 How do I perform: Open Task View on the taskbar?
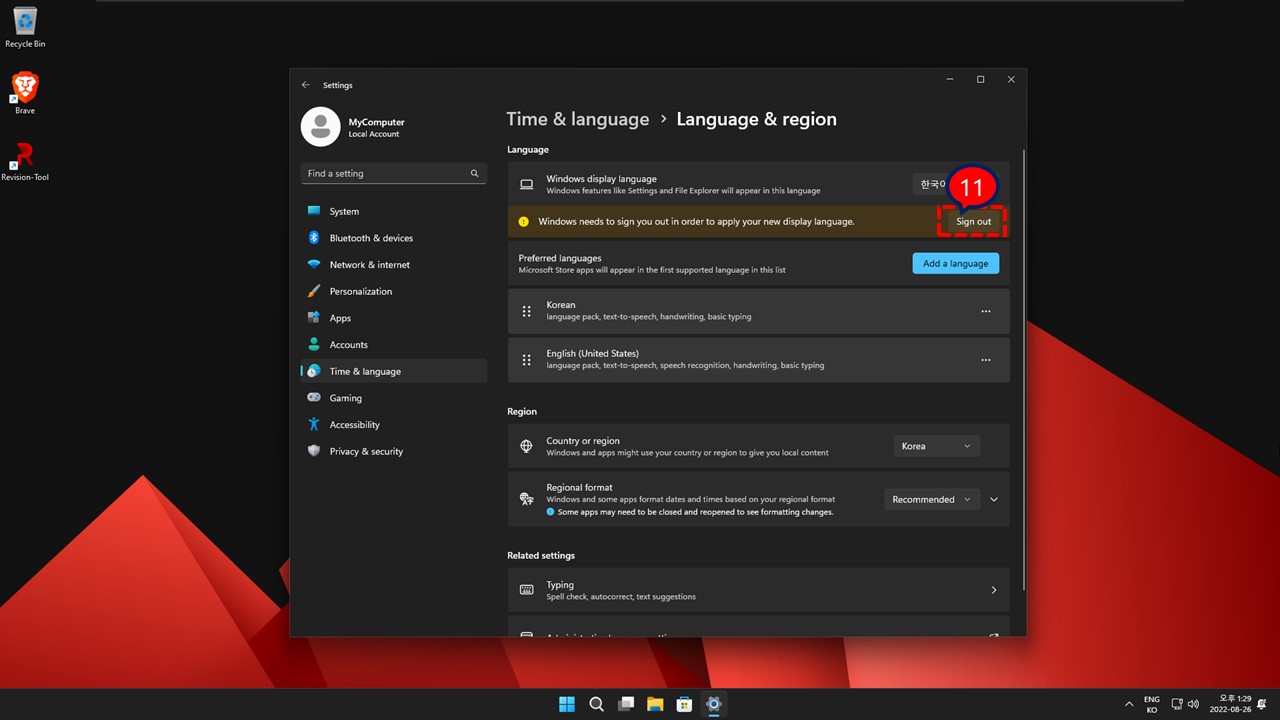(x=626, y=704)
